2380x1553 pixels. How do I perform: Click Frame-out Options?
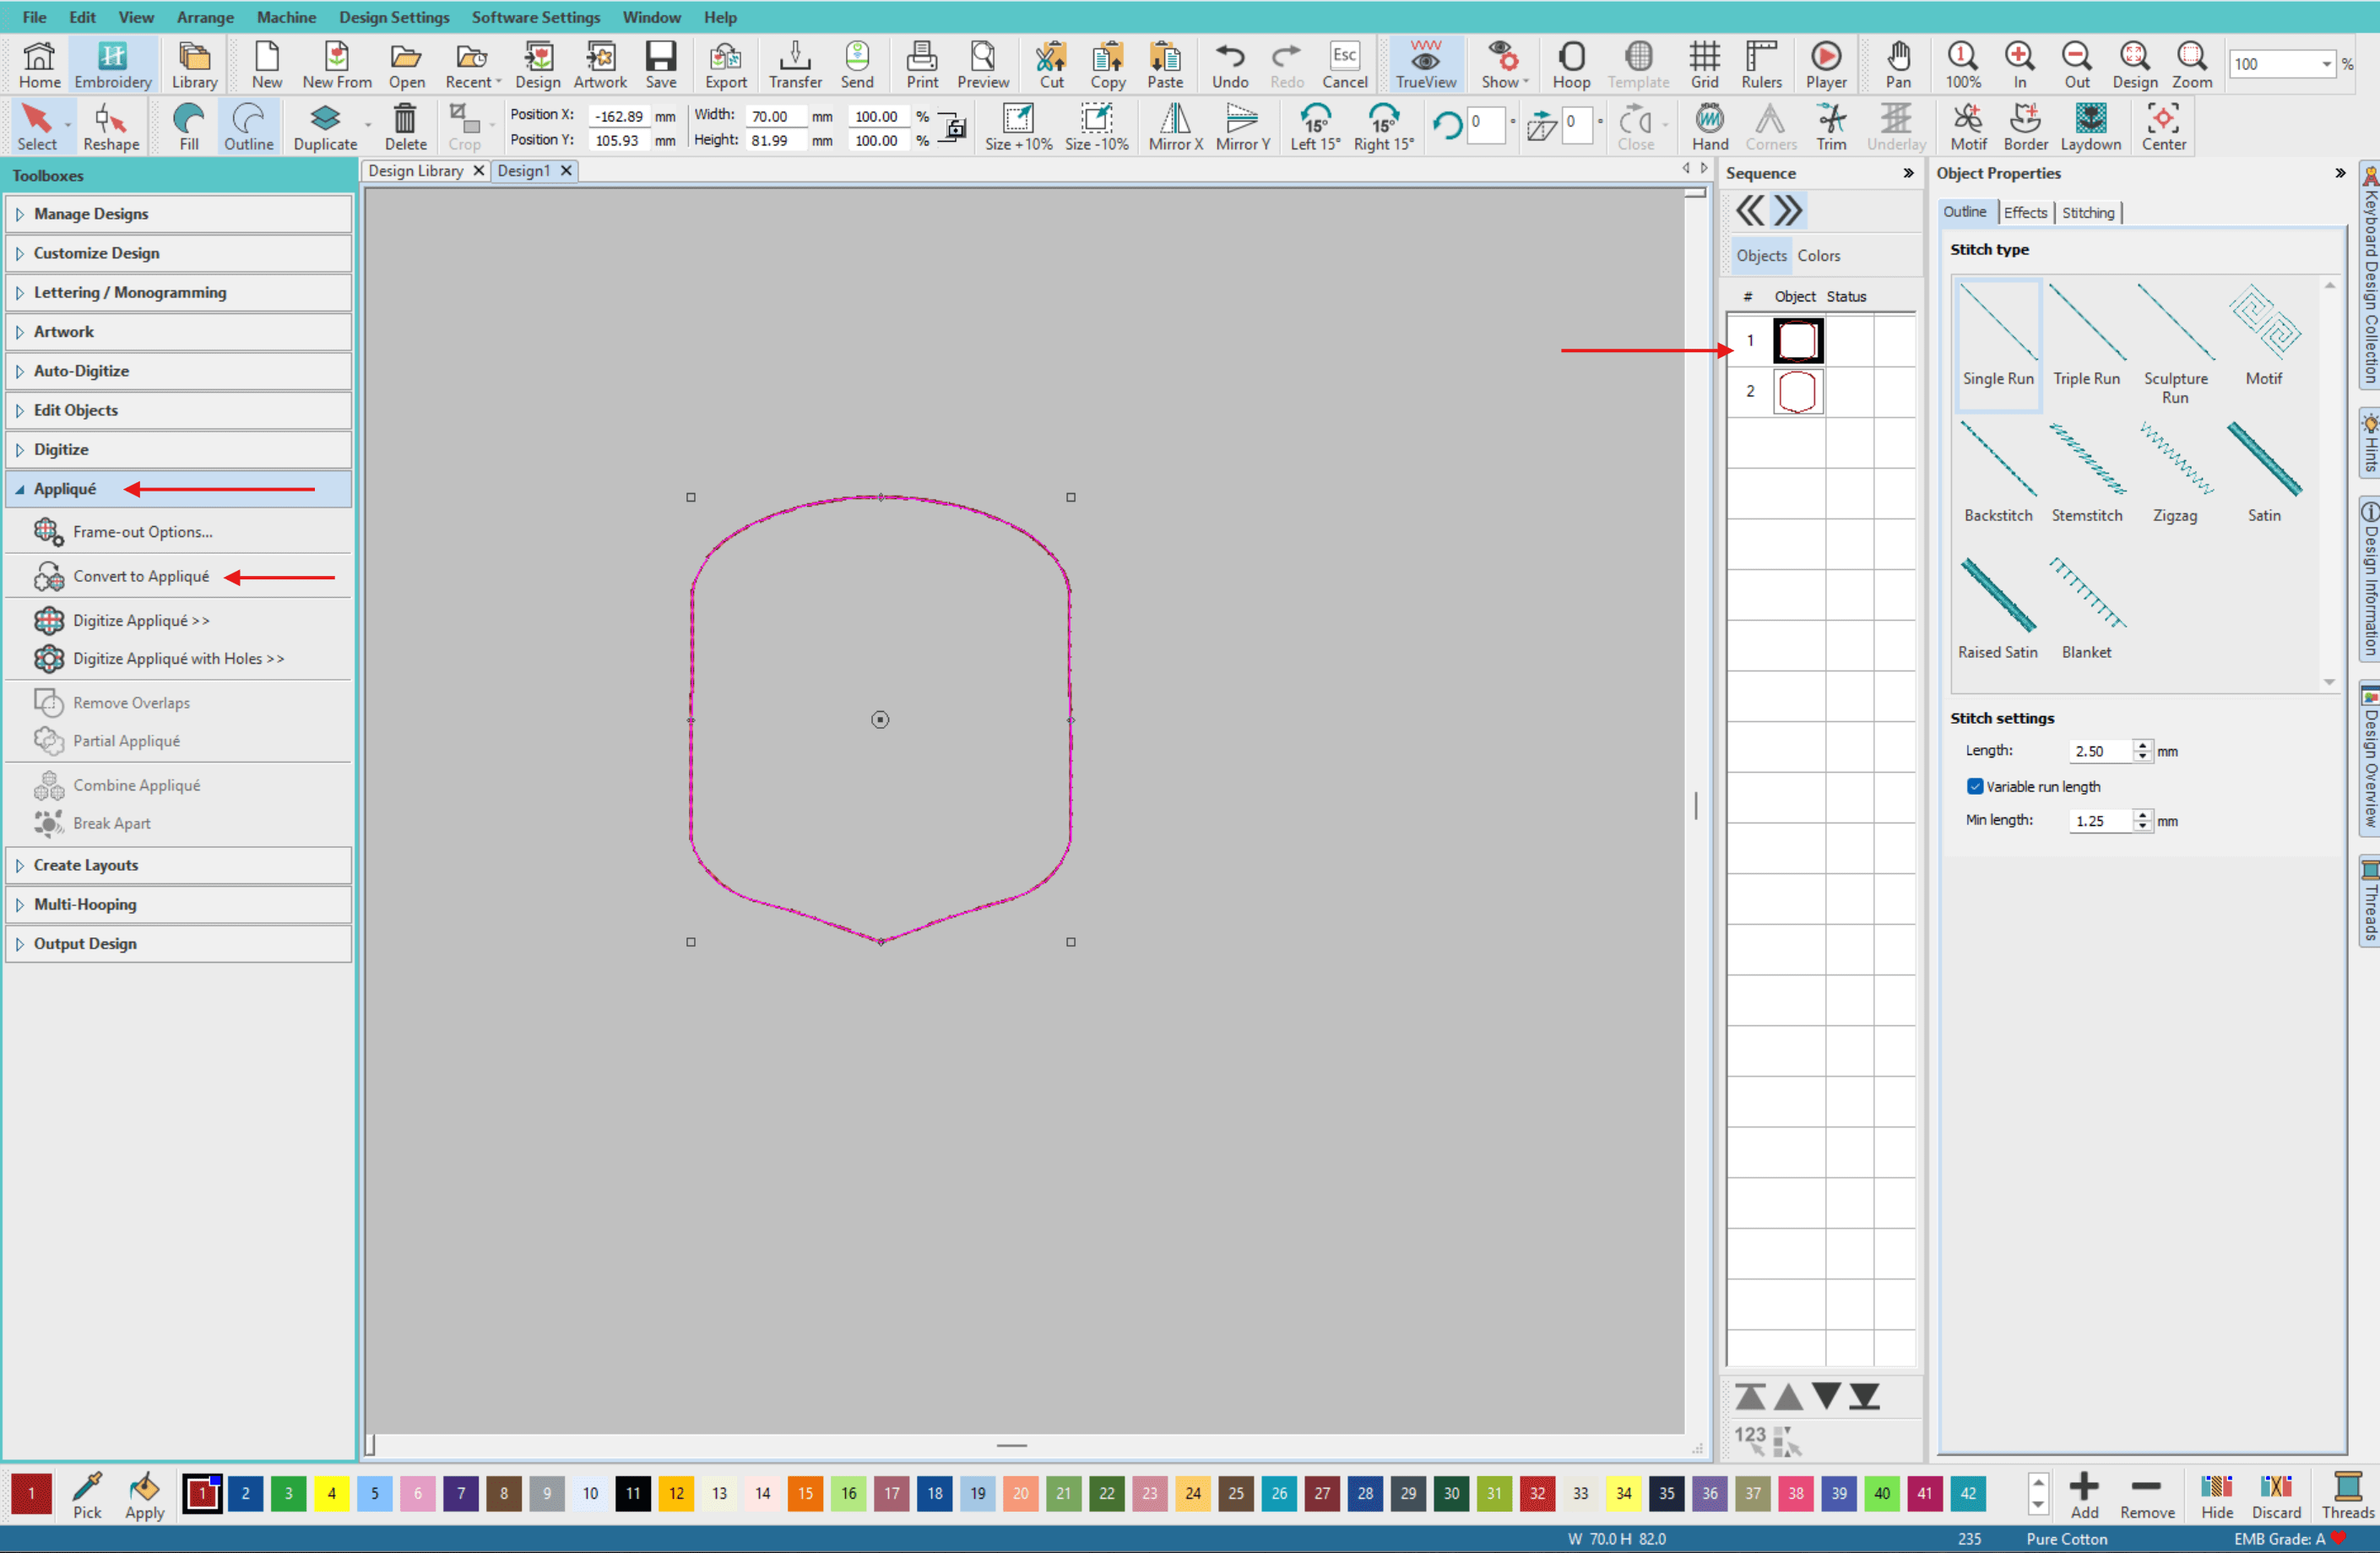pyautogui.click(x=142, y=532)
